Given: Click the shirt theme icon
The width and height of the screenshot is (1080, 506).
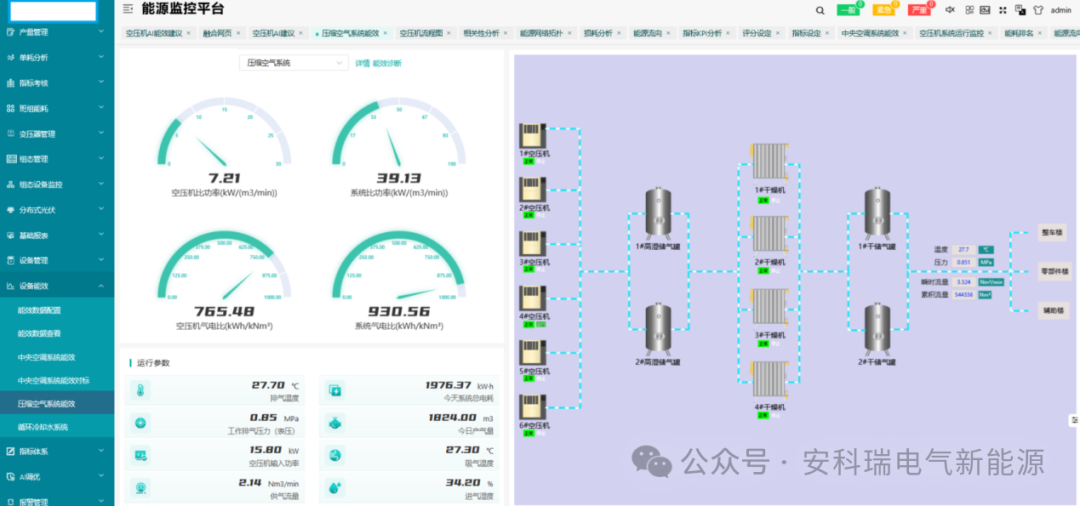Looking at the screenshot, I should click(x=1038, y=10).
